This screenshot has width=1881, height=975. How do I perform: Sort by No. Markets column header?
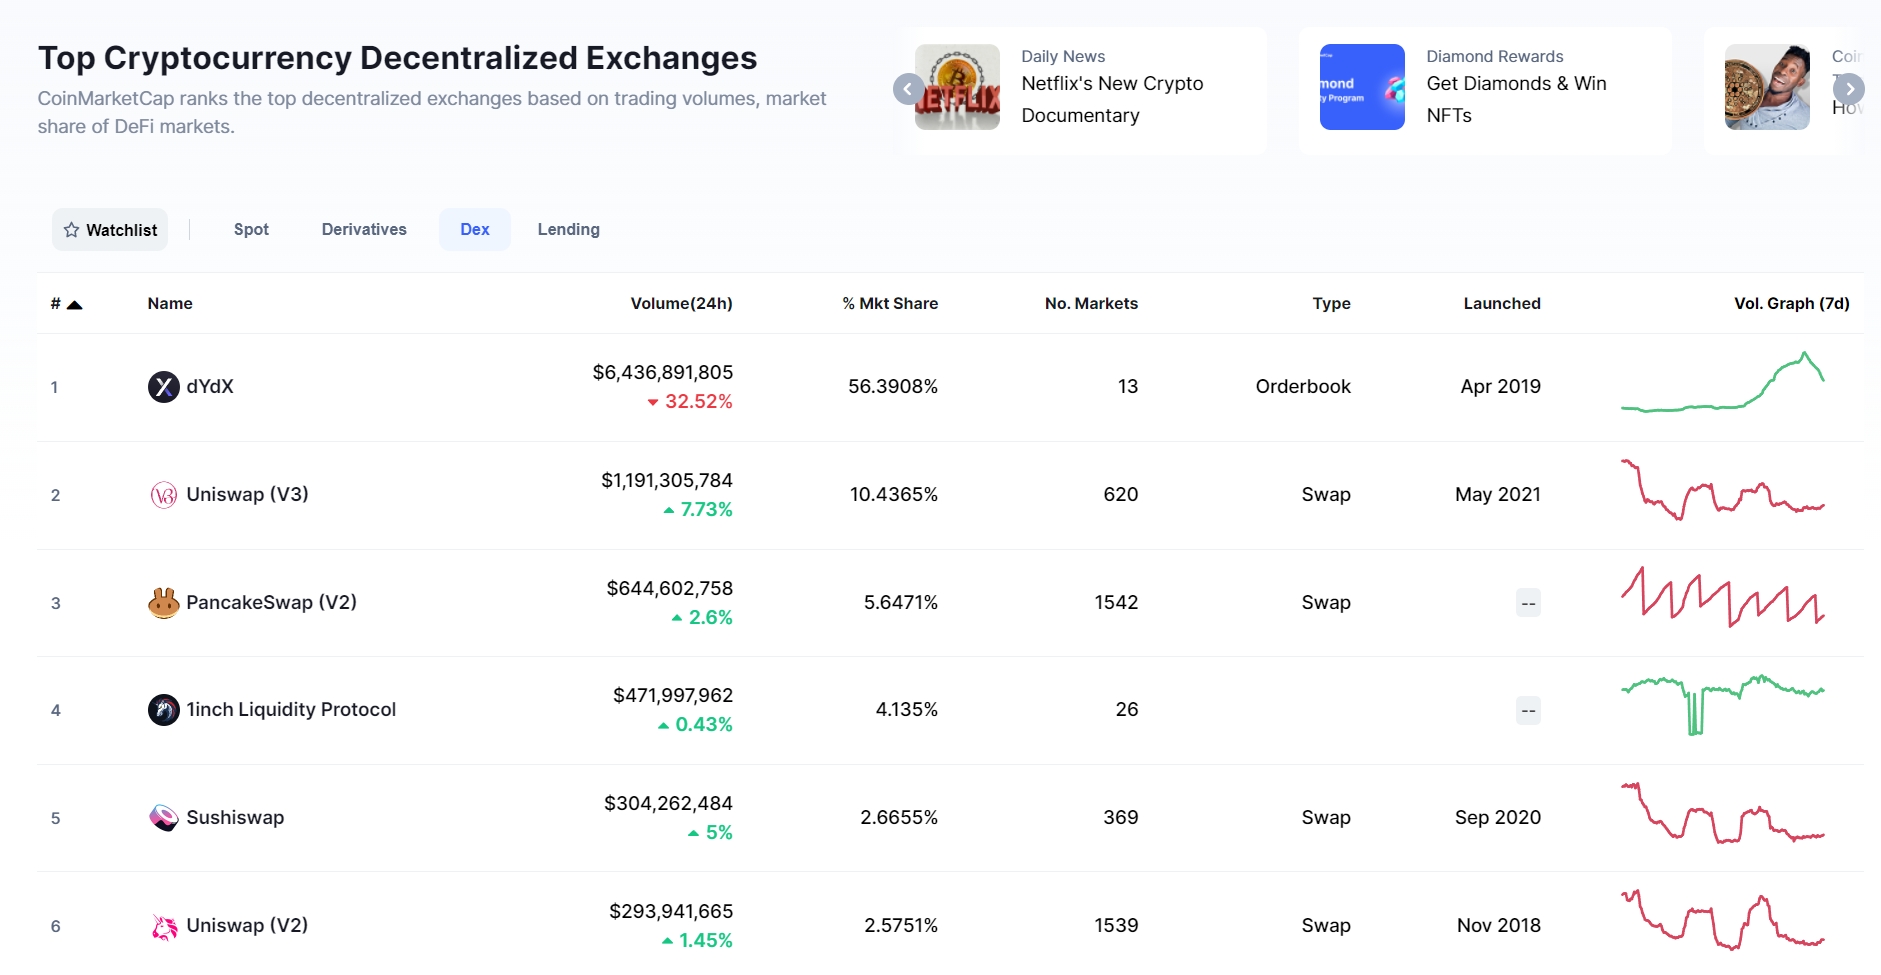(x=1091, y=304)
